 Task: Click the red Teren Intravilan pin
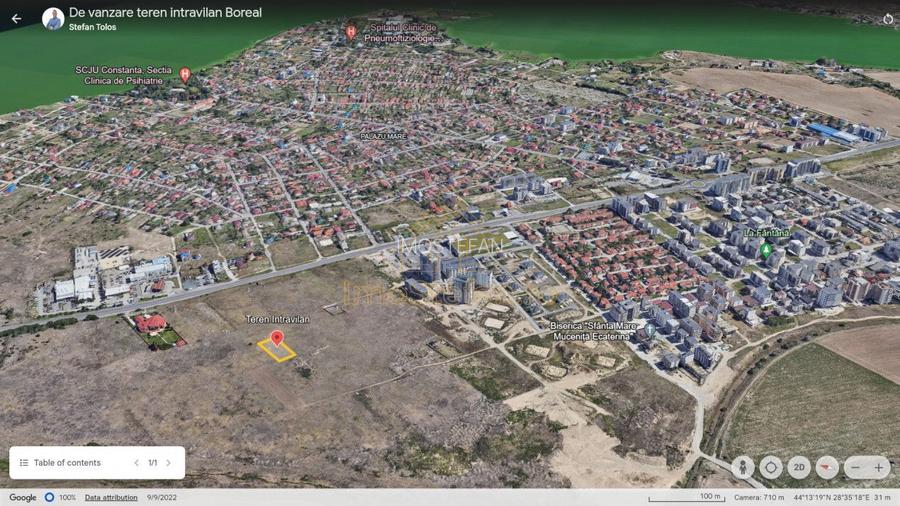(277, 338)
